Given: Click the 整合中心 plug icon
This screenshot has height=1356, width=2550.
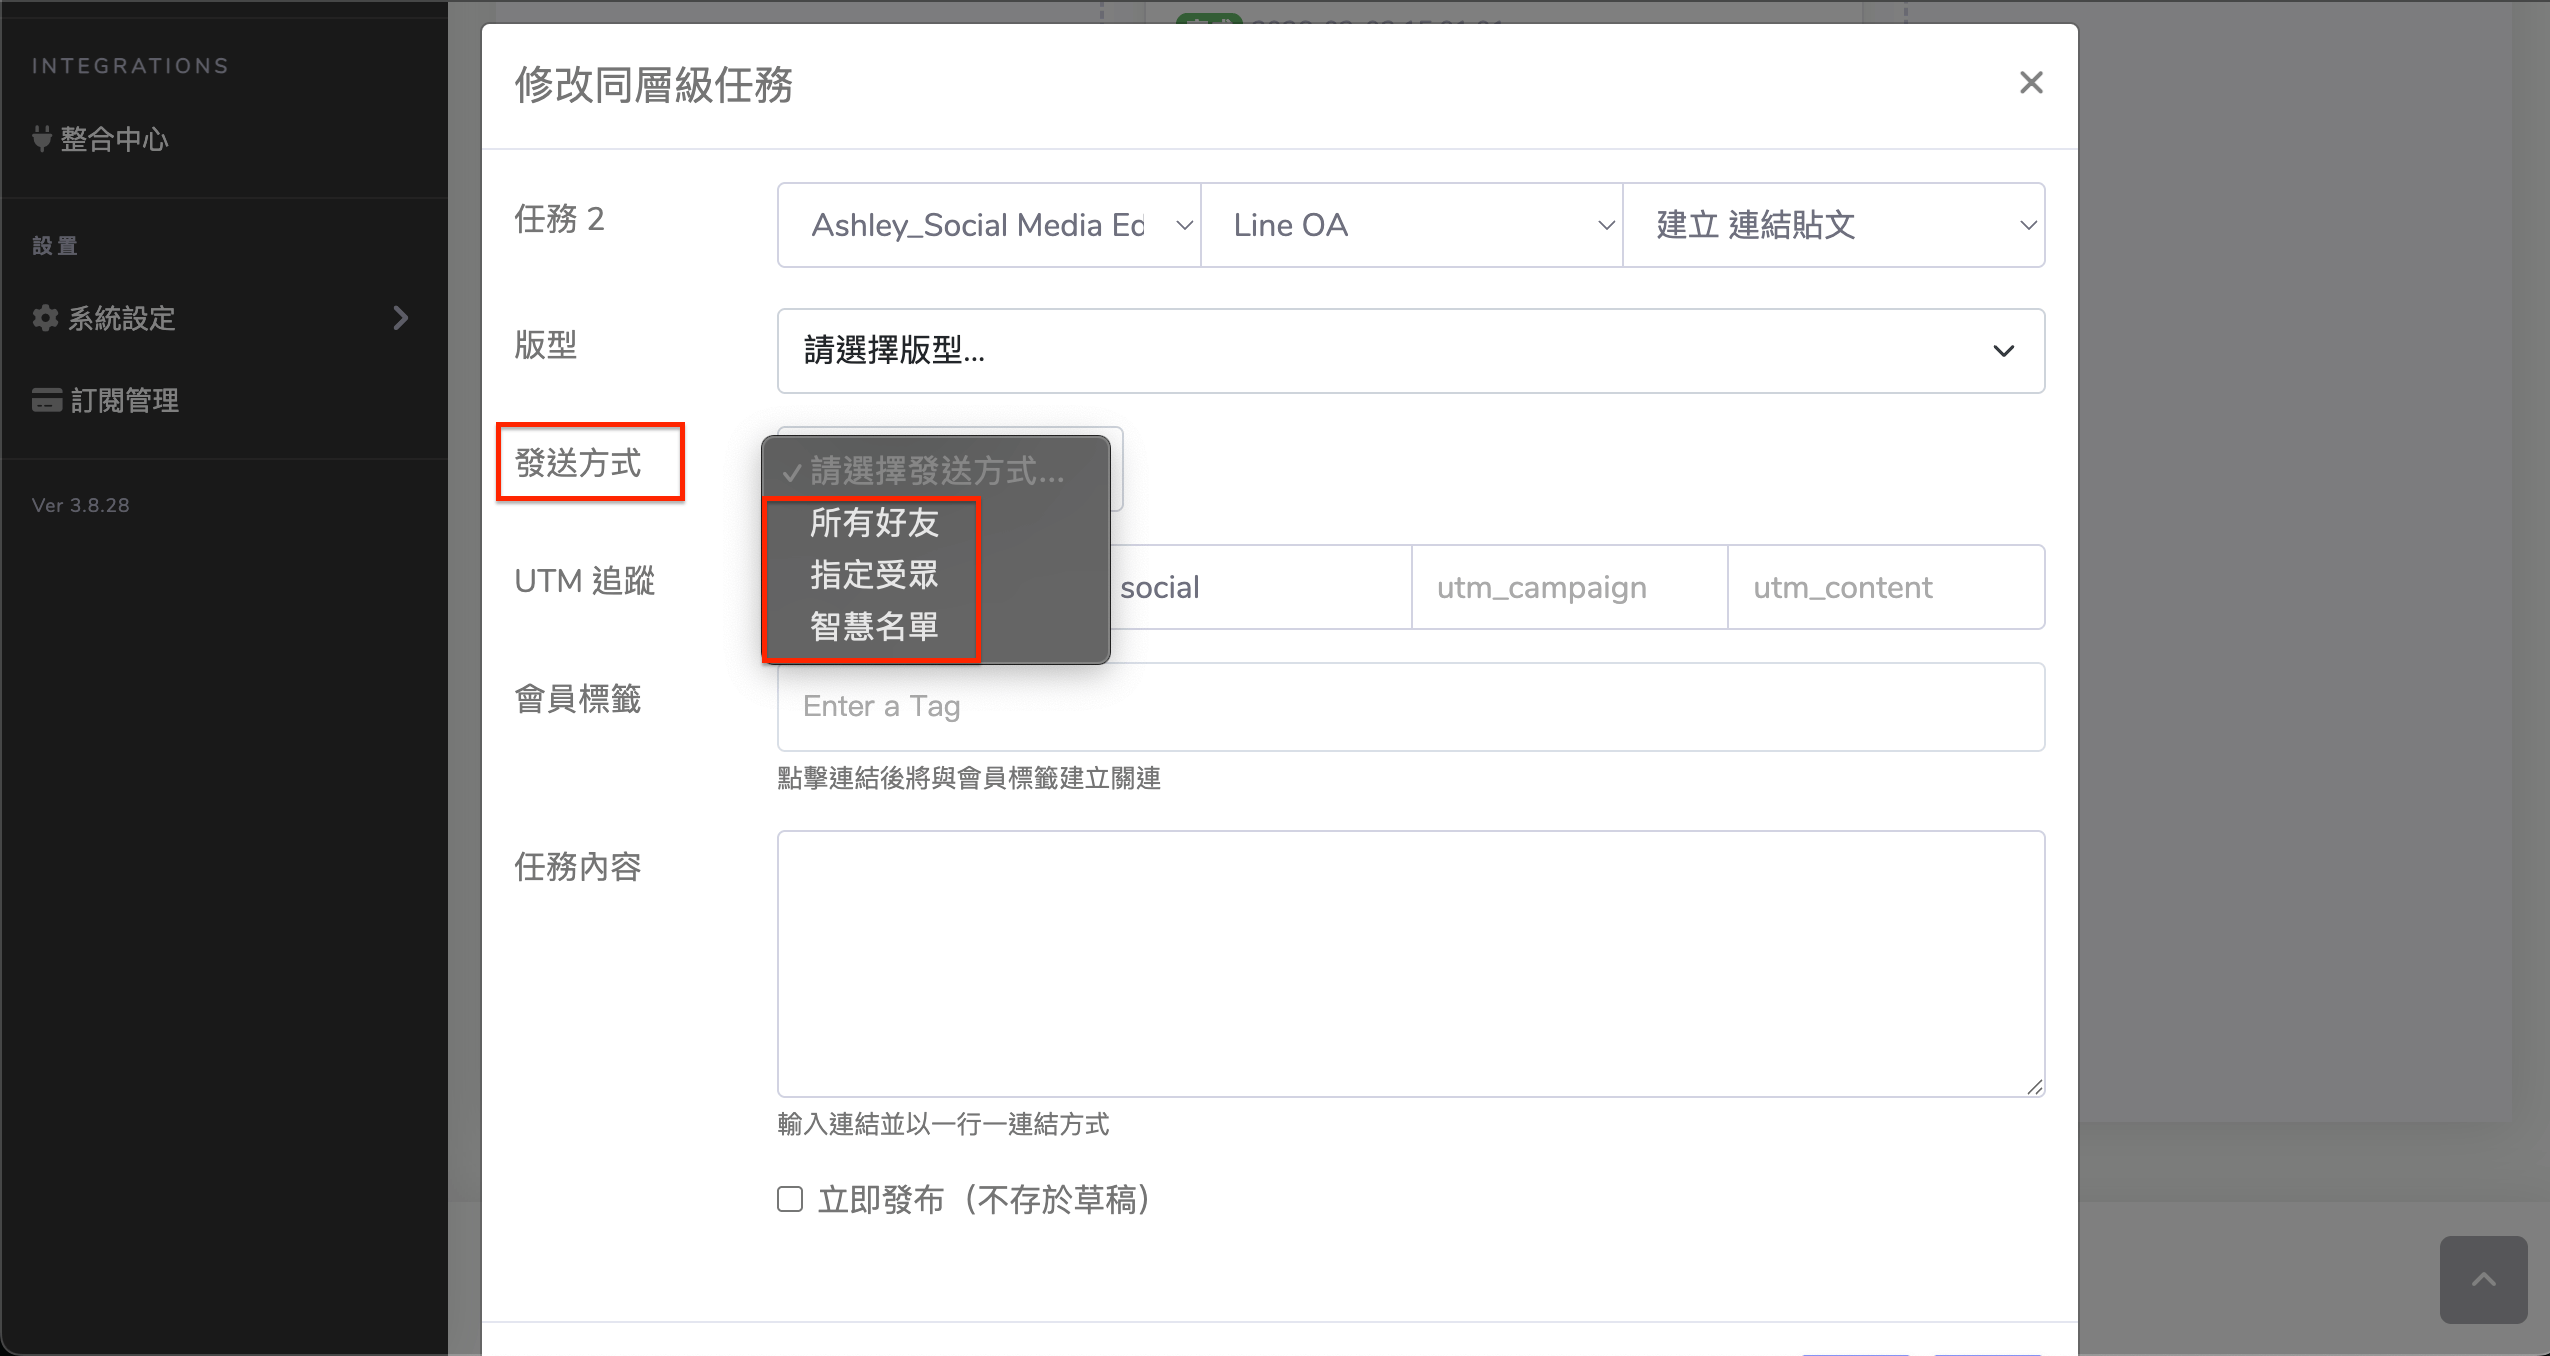Looking at the screenshot, I should [x=42, y=139].
